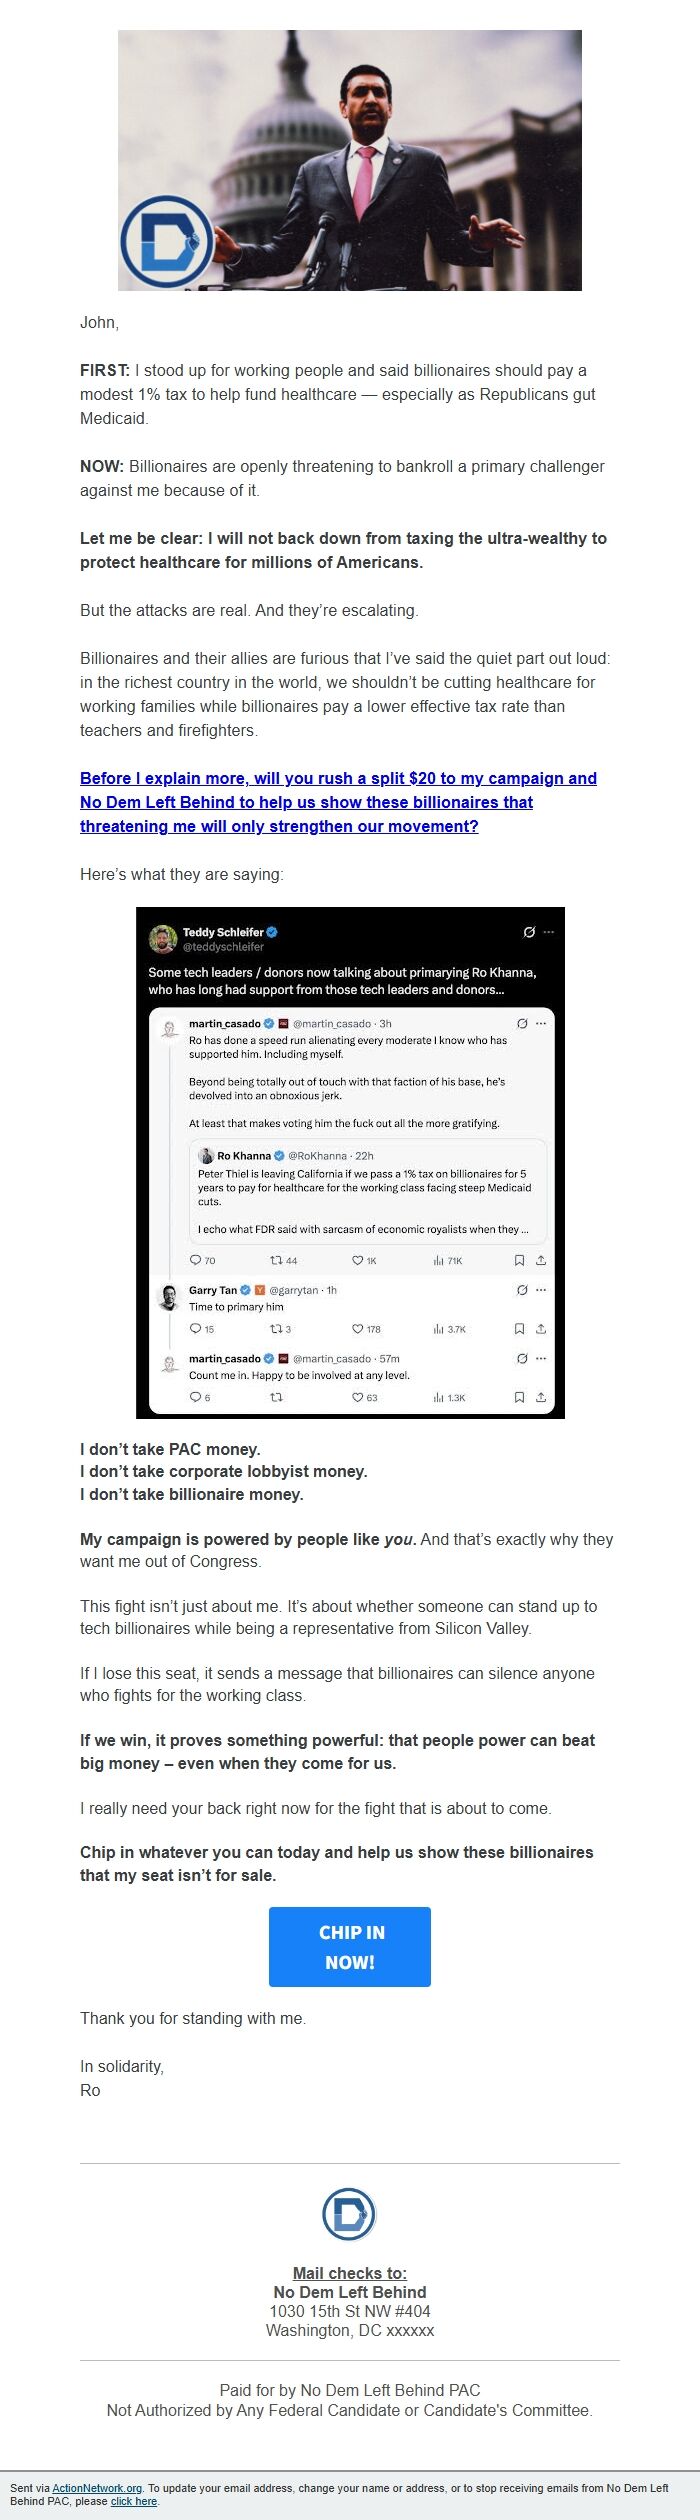Open the more menu on Teddy Schleifer's post
The width and height of the screenshot is (700, 2520).
[549, 931]
